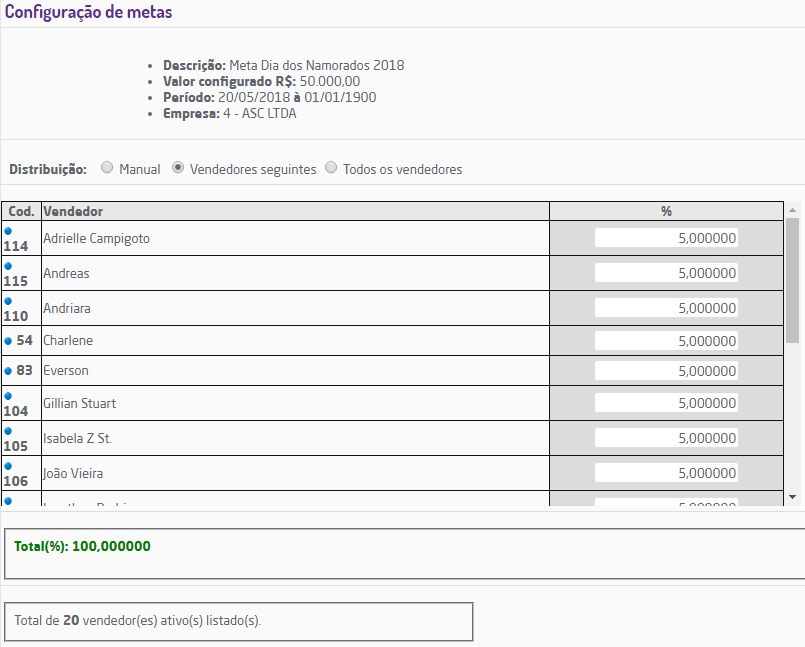Select Todos os vendedores option
The image size is (805, 647).
[x=331, y=169]
